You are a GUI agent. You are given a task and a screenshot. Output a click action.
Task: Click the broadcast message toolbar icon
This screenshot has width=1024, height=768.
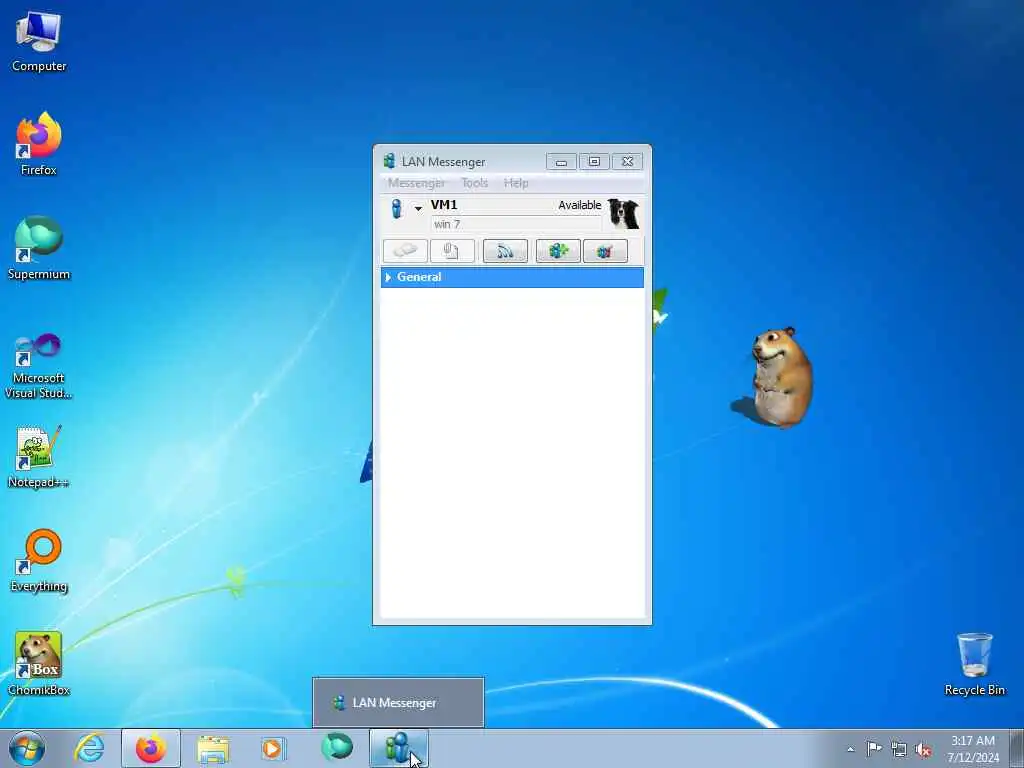pyautogui.click(x=505, y=251)
